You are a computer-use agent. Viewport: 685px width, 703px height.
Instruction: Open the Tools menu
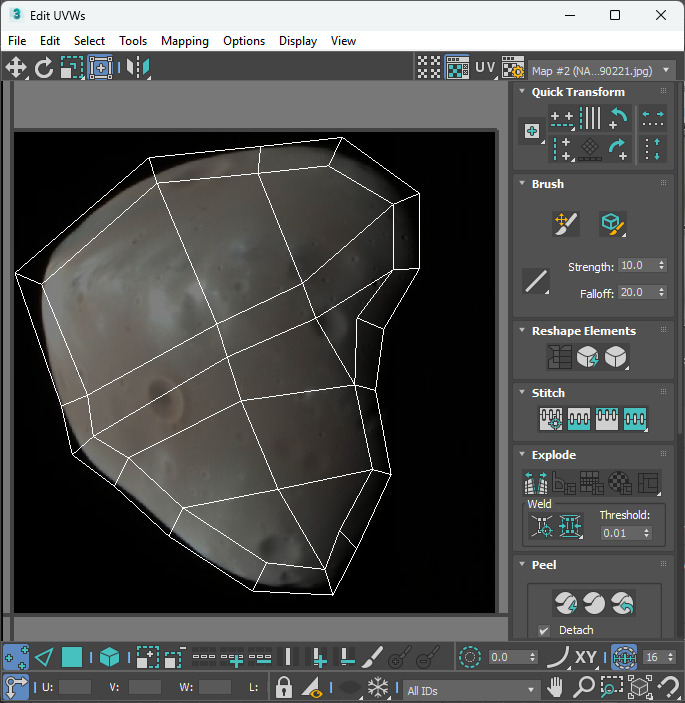coord(133,41)
